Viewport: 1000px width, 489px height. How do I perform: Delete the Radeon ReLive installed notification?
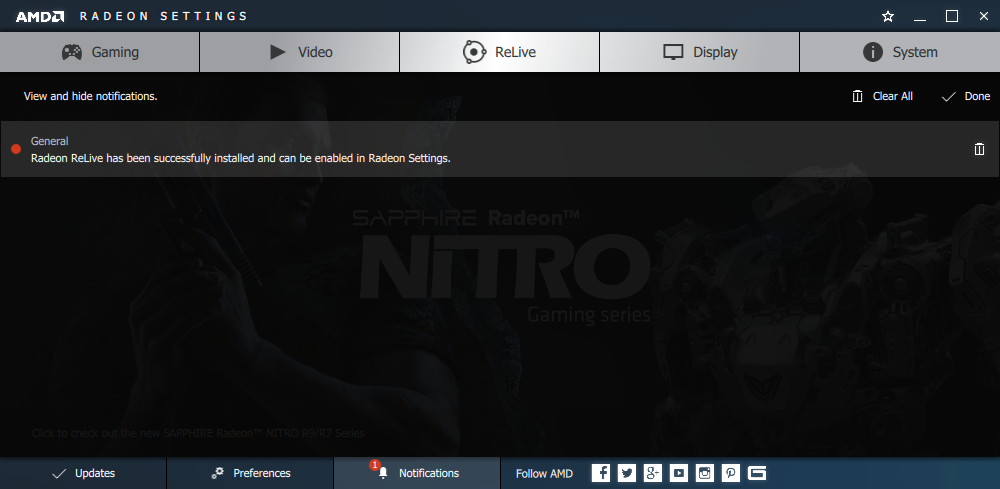[979, 149]
